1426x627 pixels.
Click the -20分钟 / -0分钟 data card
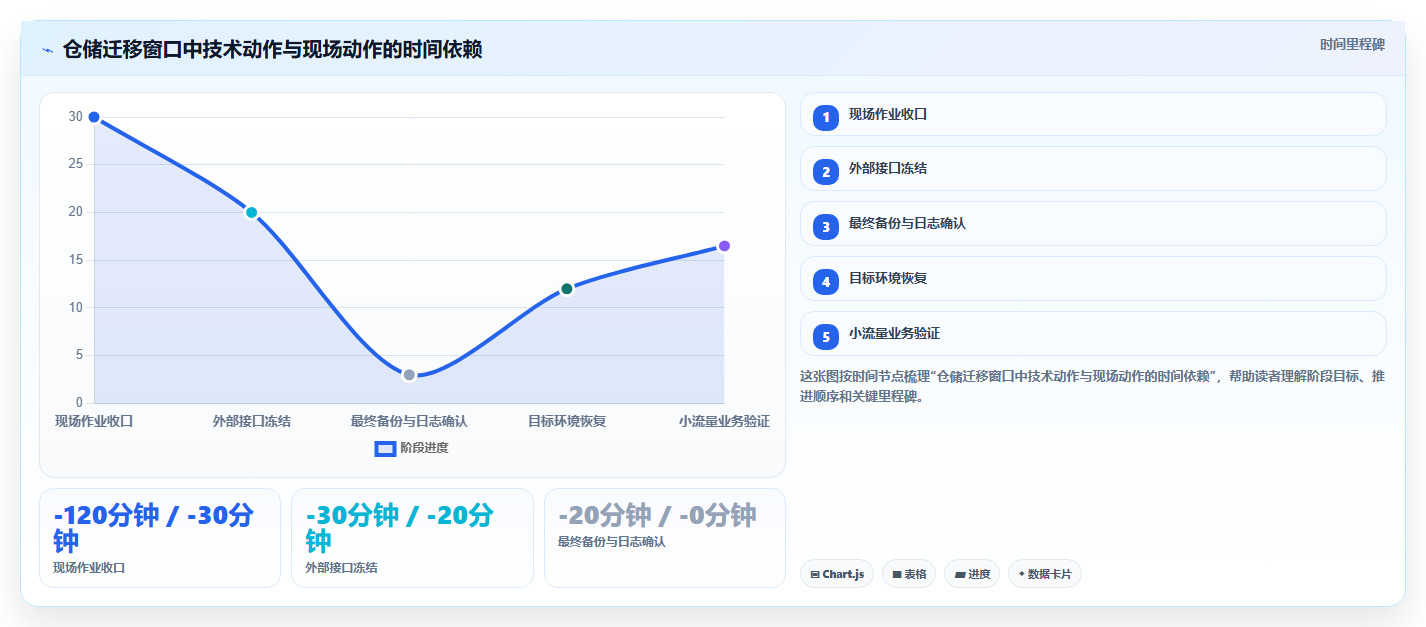coord(665,538)
